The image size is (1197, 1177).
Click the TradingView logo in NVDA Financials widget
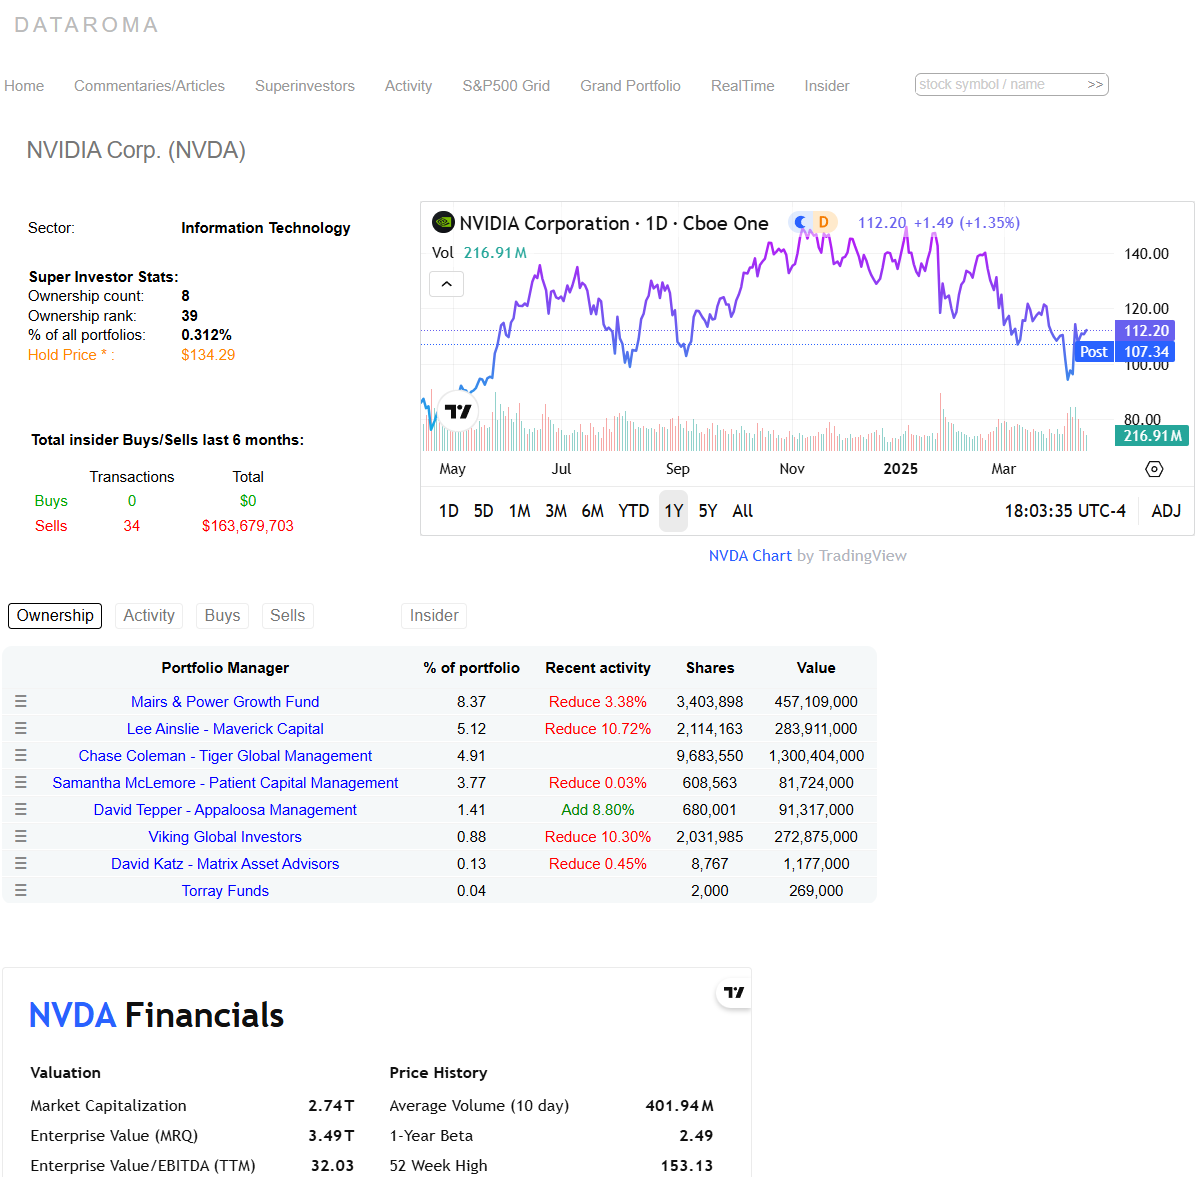734,992
